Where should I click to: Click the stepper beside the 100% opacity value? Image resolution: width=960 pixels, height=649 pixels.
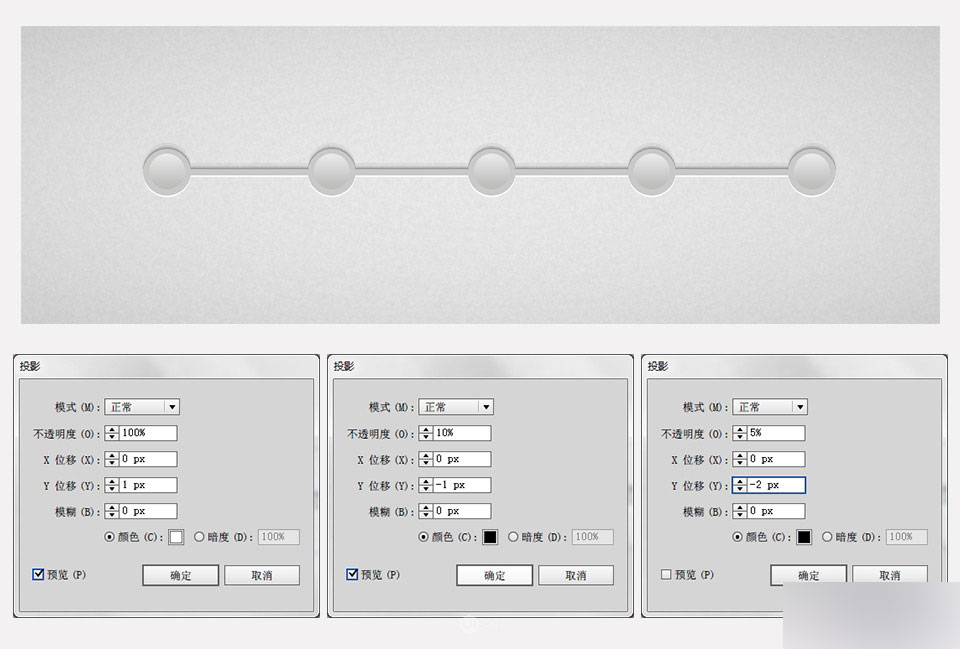coord(112,433)
